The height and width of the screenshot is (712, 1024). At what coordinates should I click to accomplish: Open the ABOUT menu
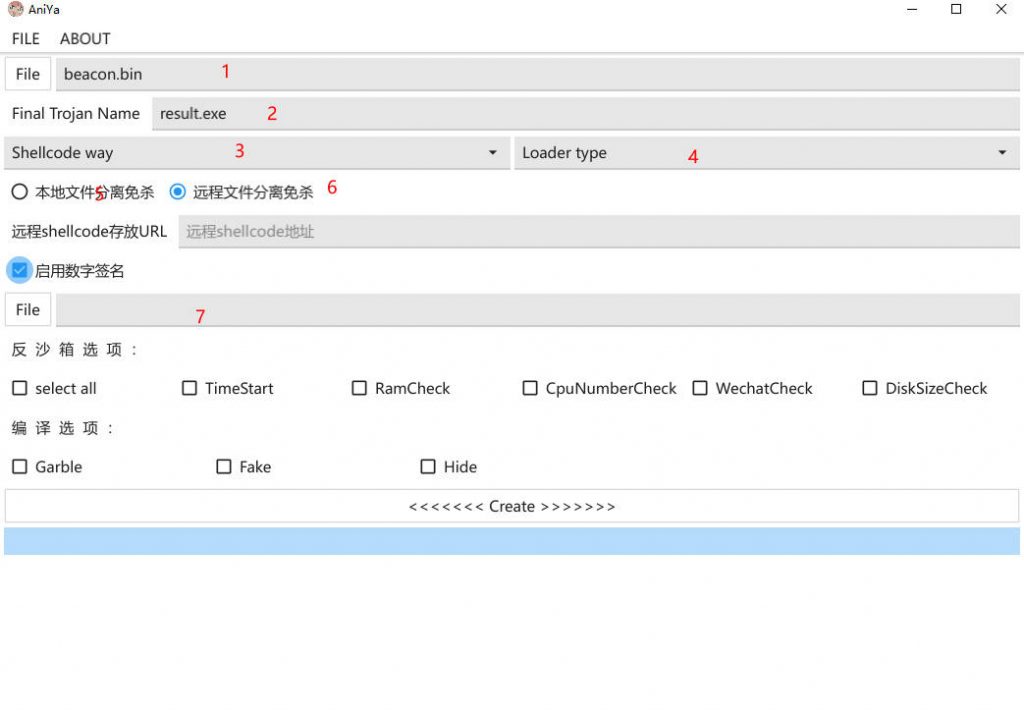[85, 39]
